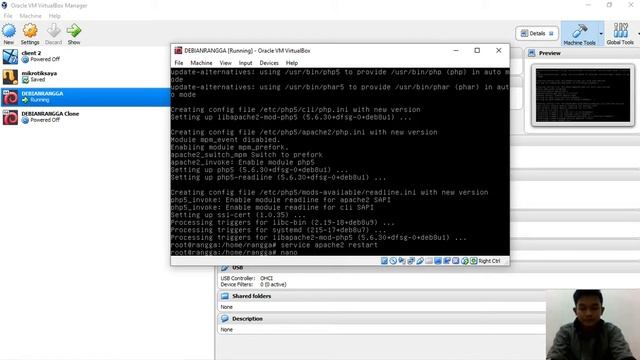Click the keyboard capture status bar indicator
This screenshot has width=640, height=360.
pos(473,261)
